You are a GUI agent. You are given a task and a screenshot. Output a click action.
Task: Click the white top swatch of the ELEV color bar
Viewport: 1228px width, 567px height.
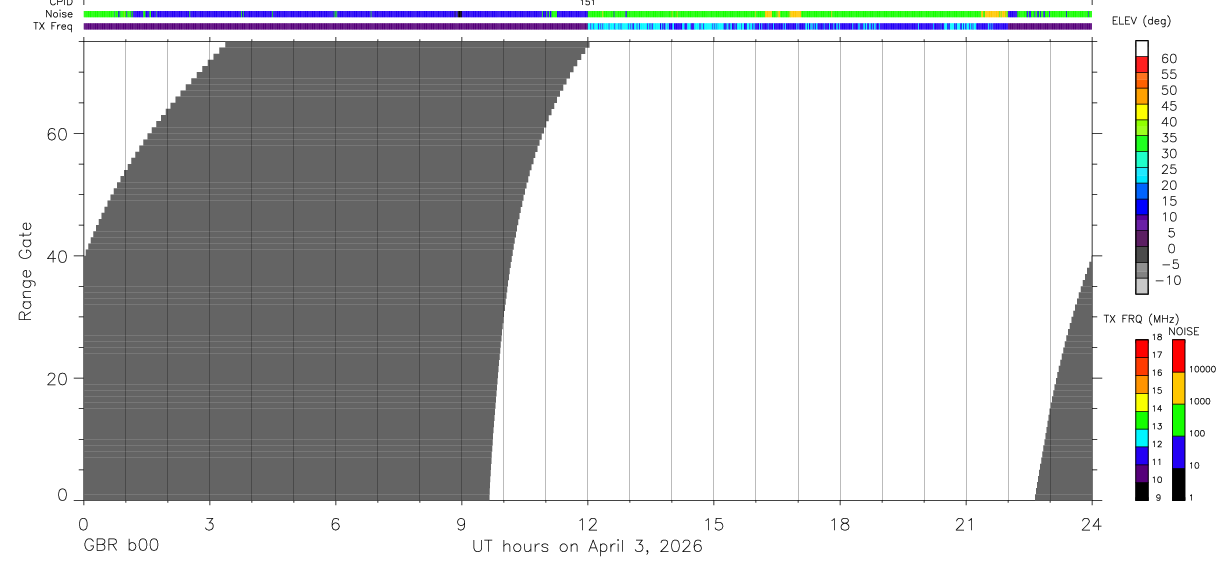1141,49
